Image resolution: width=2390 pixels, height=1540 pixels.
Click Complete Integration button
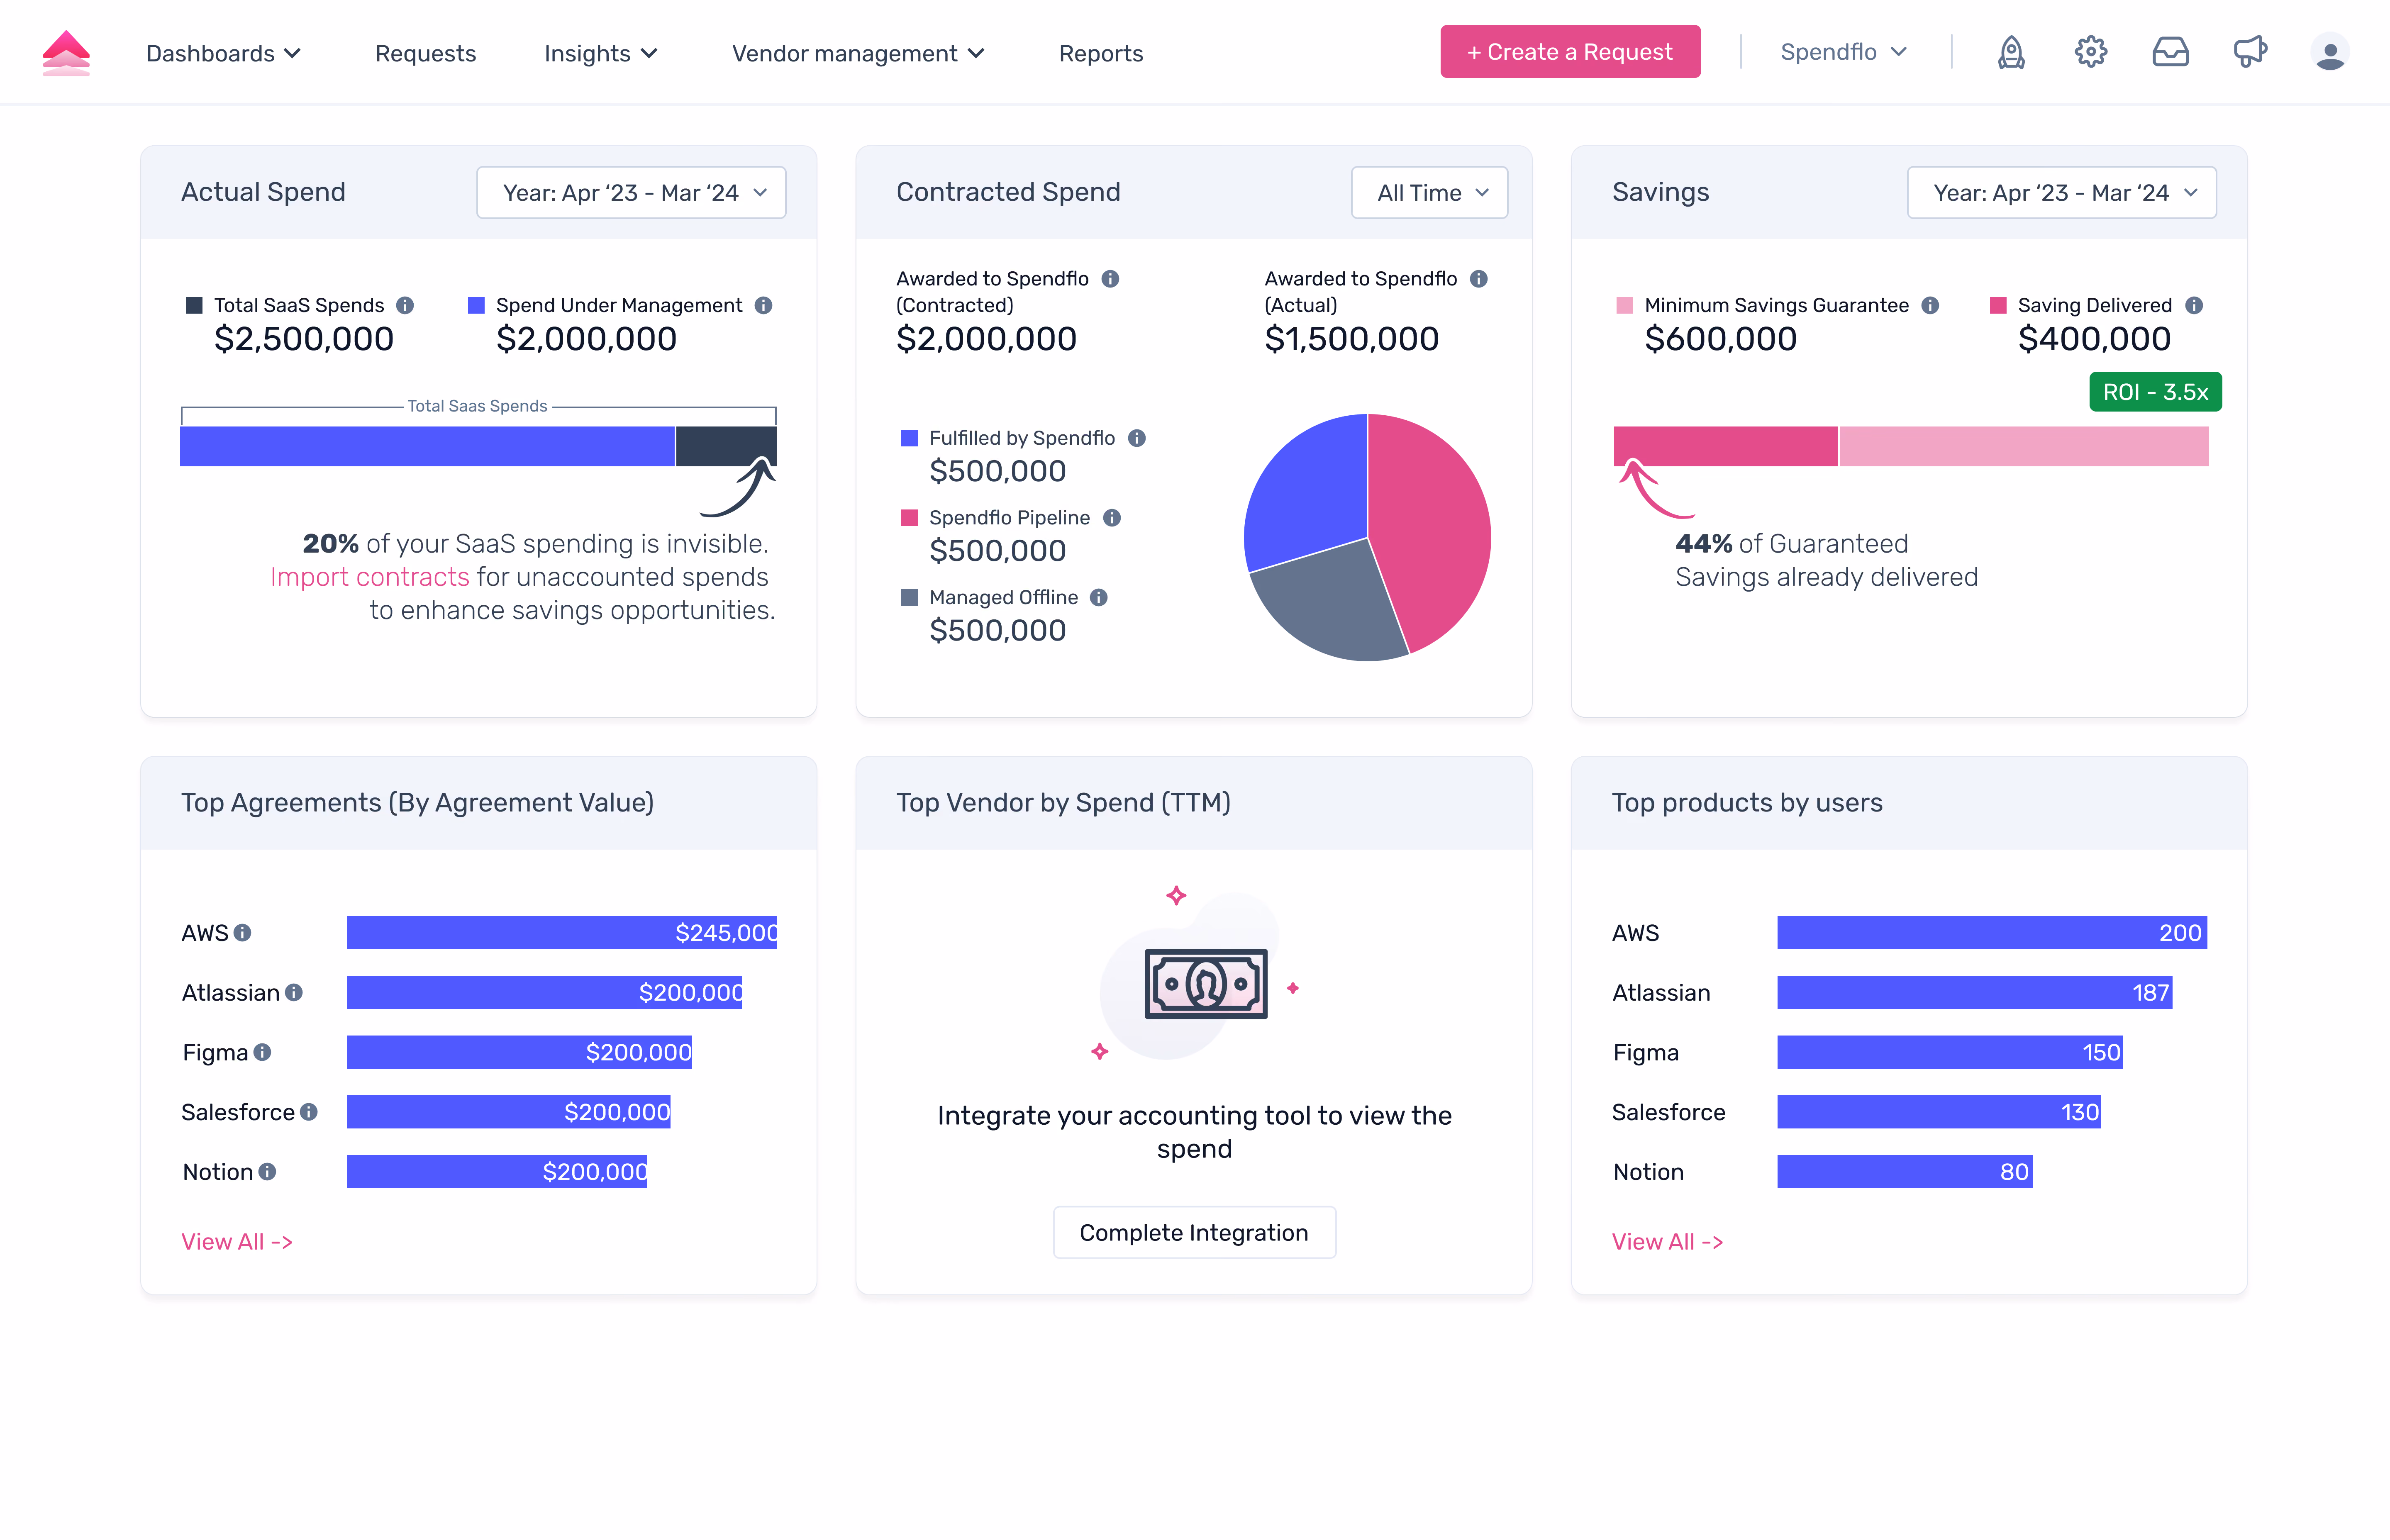point(1194,1232)
